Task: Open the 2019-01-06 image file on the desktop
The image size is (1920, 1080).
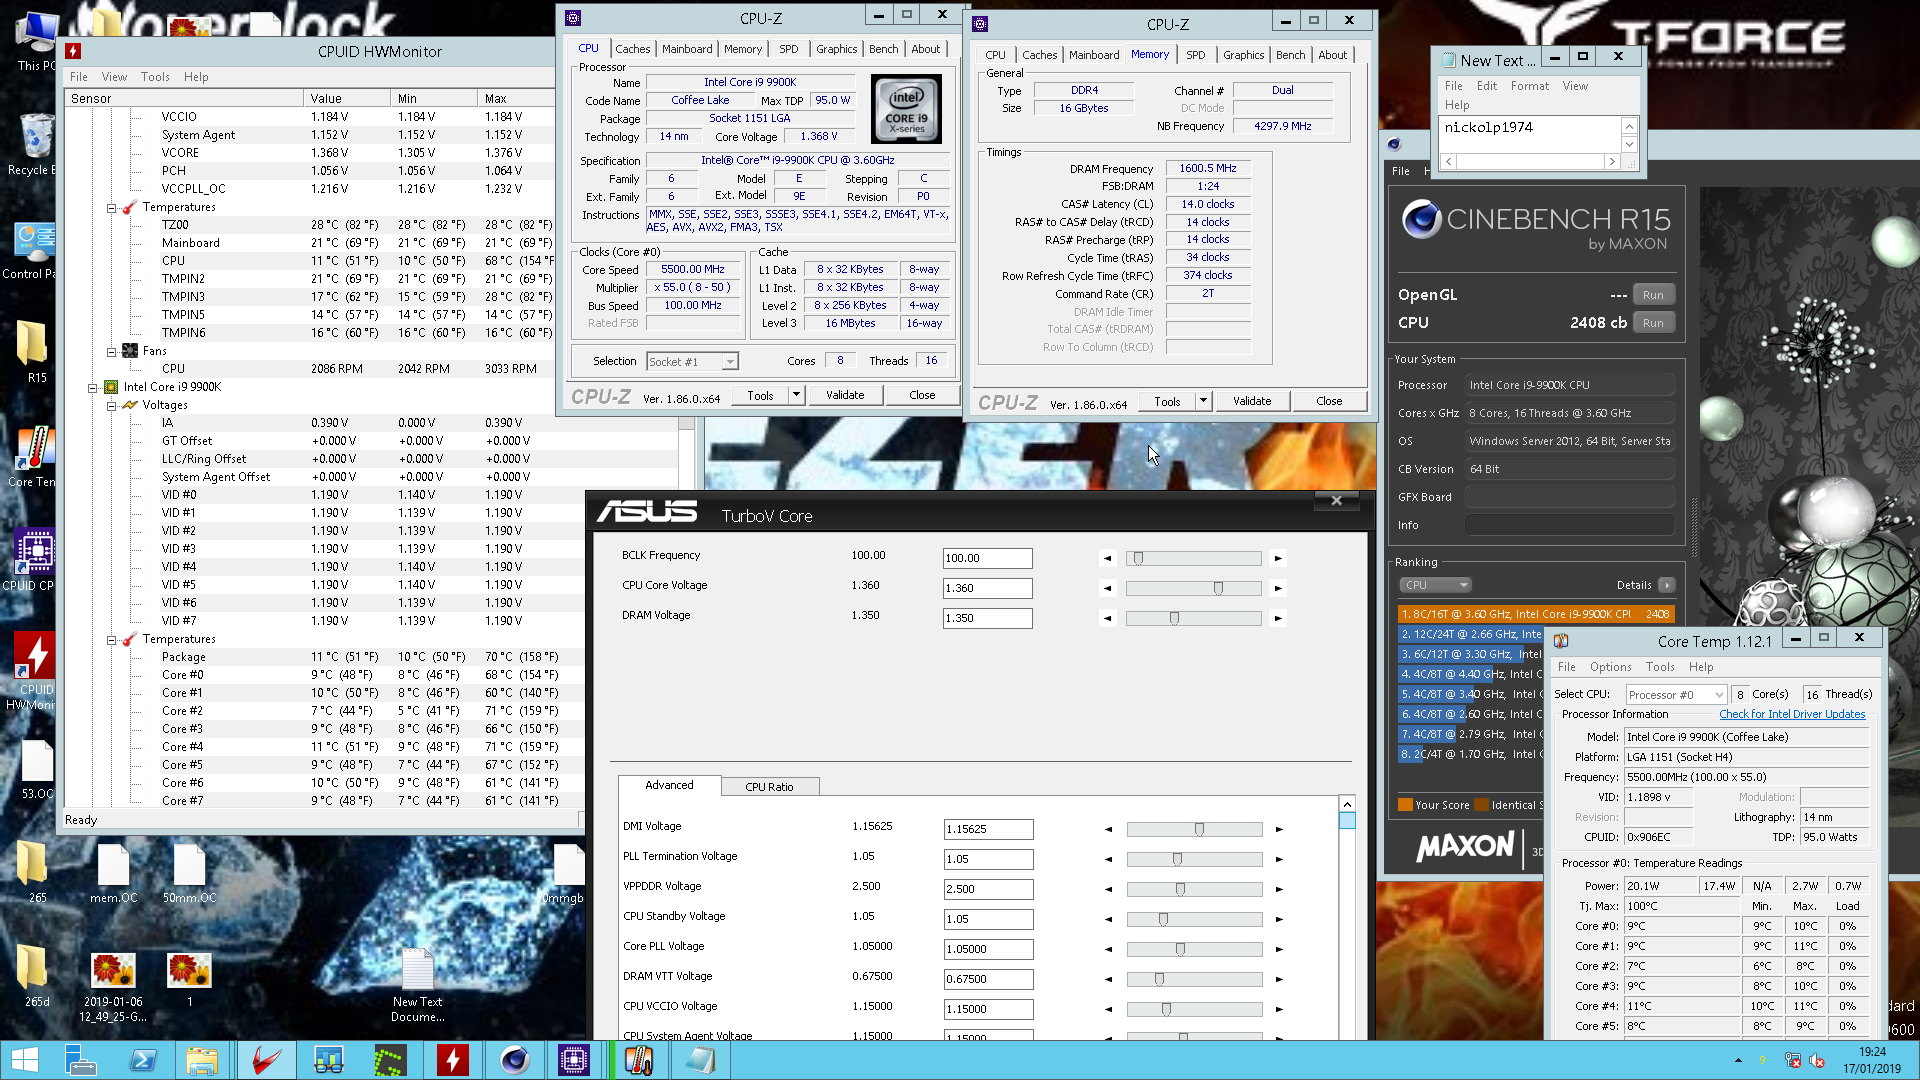Action: click(113, 985)
